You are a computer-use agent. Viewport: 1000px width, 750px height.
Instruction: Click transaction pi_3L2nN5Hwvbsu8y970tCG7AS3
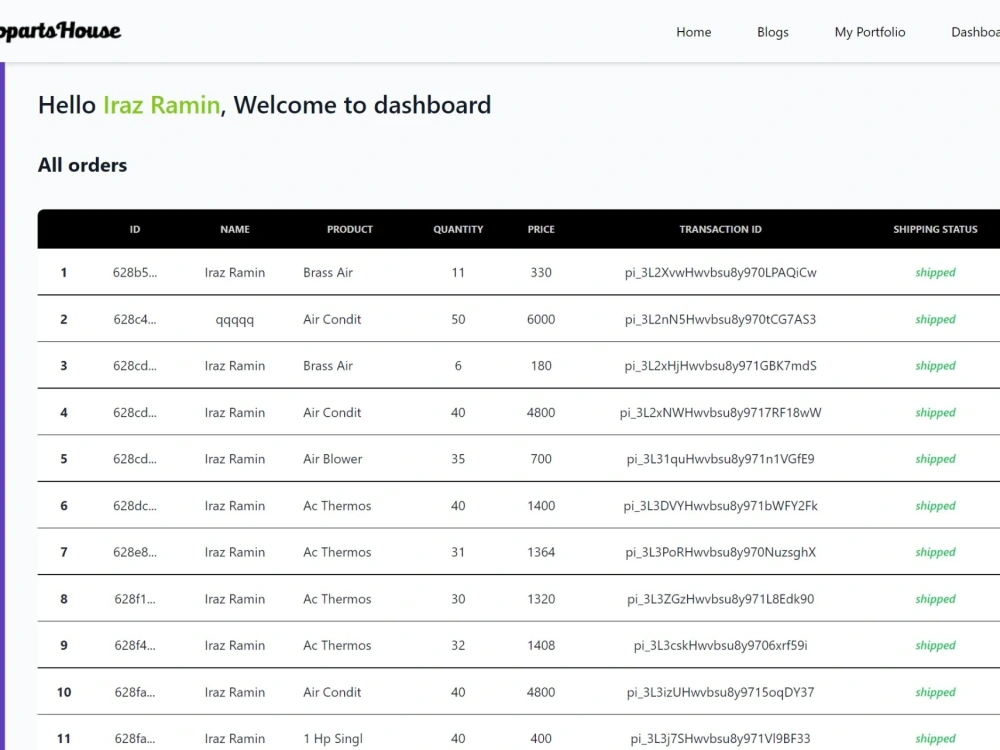pyautogui.click(x=720, y=319)
